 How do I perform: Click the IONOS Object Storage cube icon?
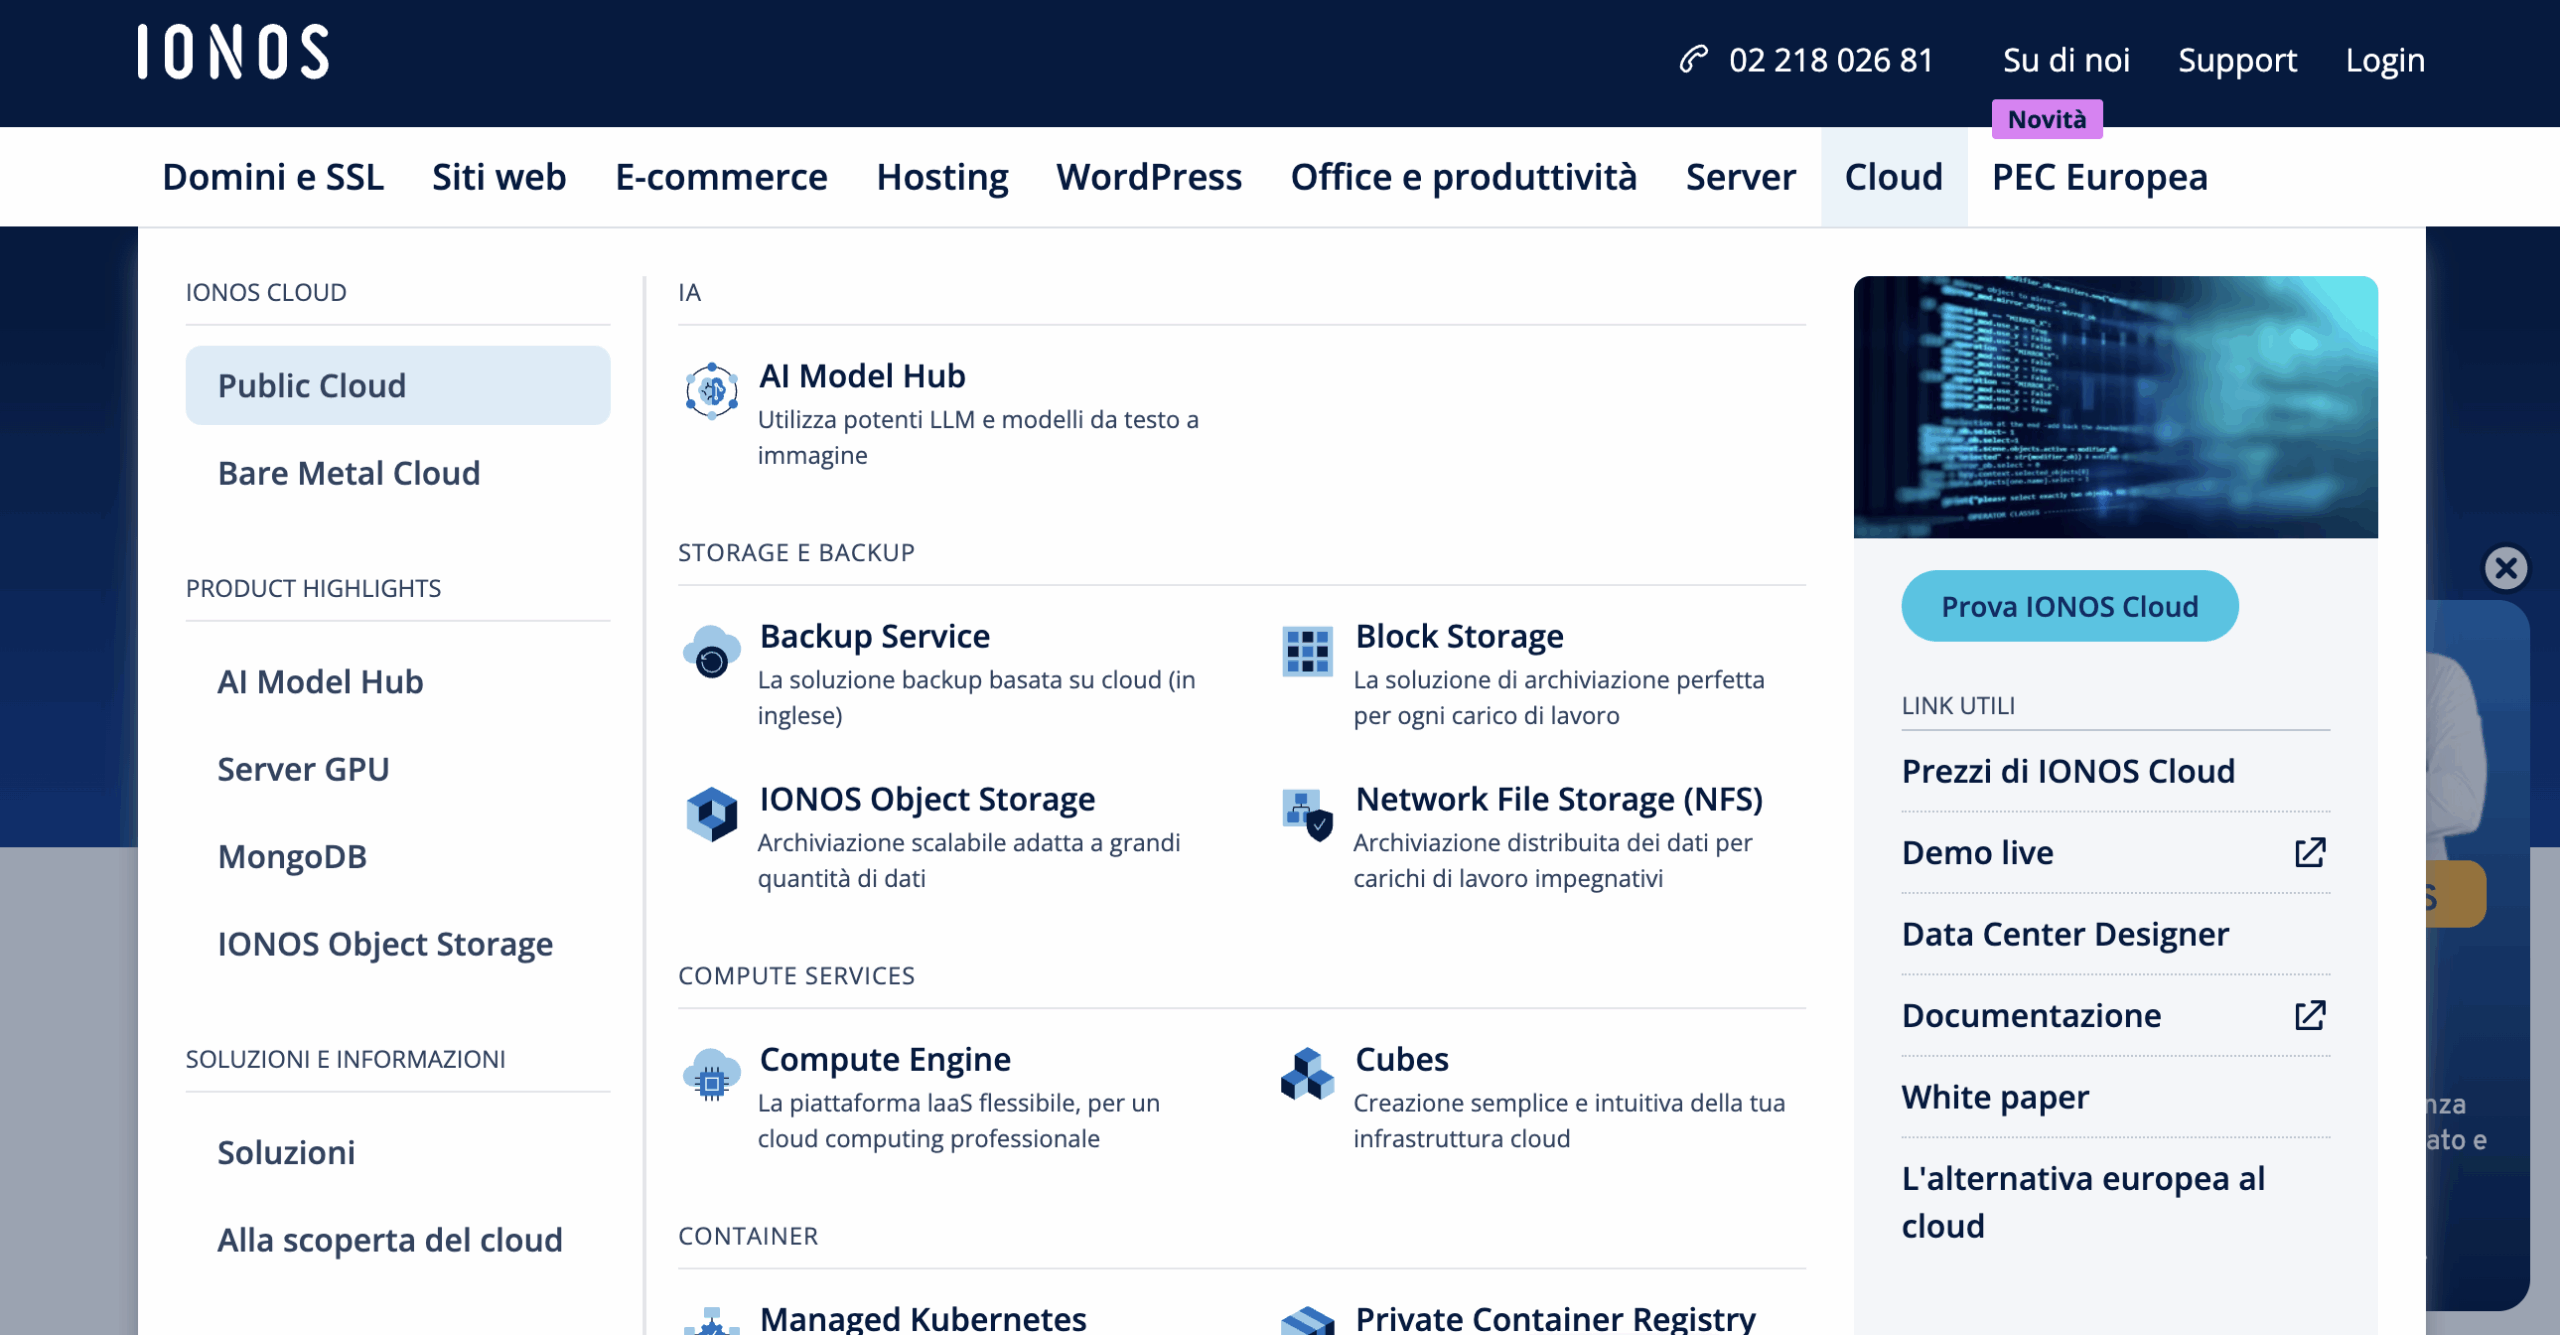point(711,814)
